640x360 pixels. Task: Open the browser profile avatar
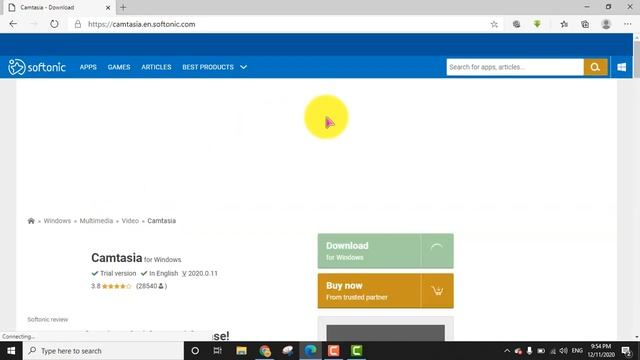click(606, 24)
